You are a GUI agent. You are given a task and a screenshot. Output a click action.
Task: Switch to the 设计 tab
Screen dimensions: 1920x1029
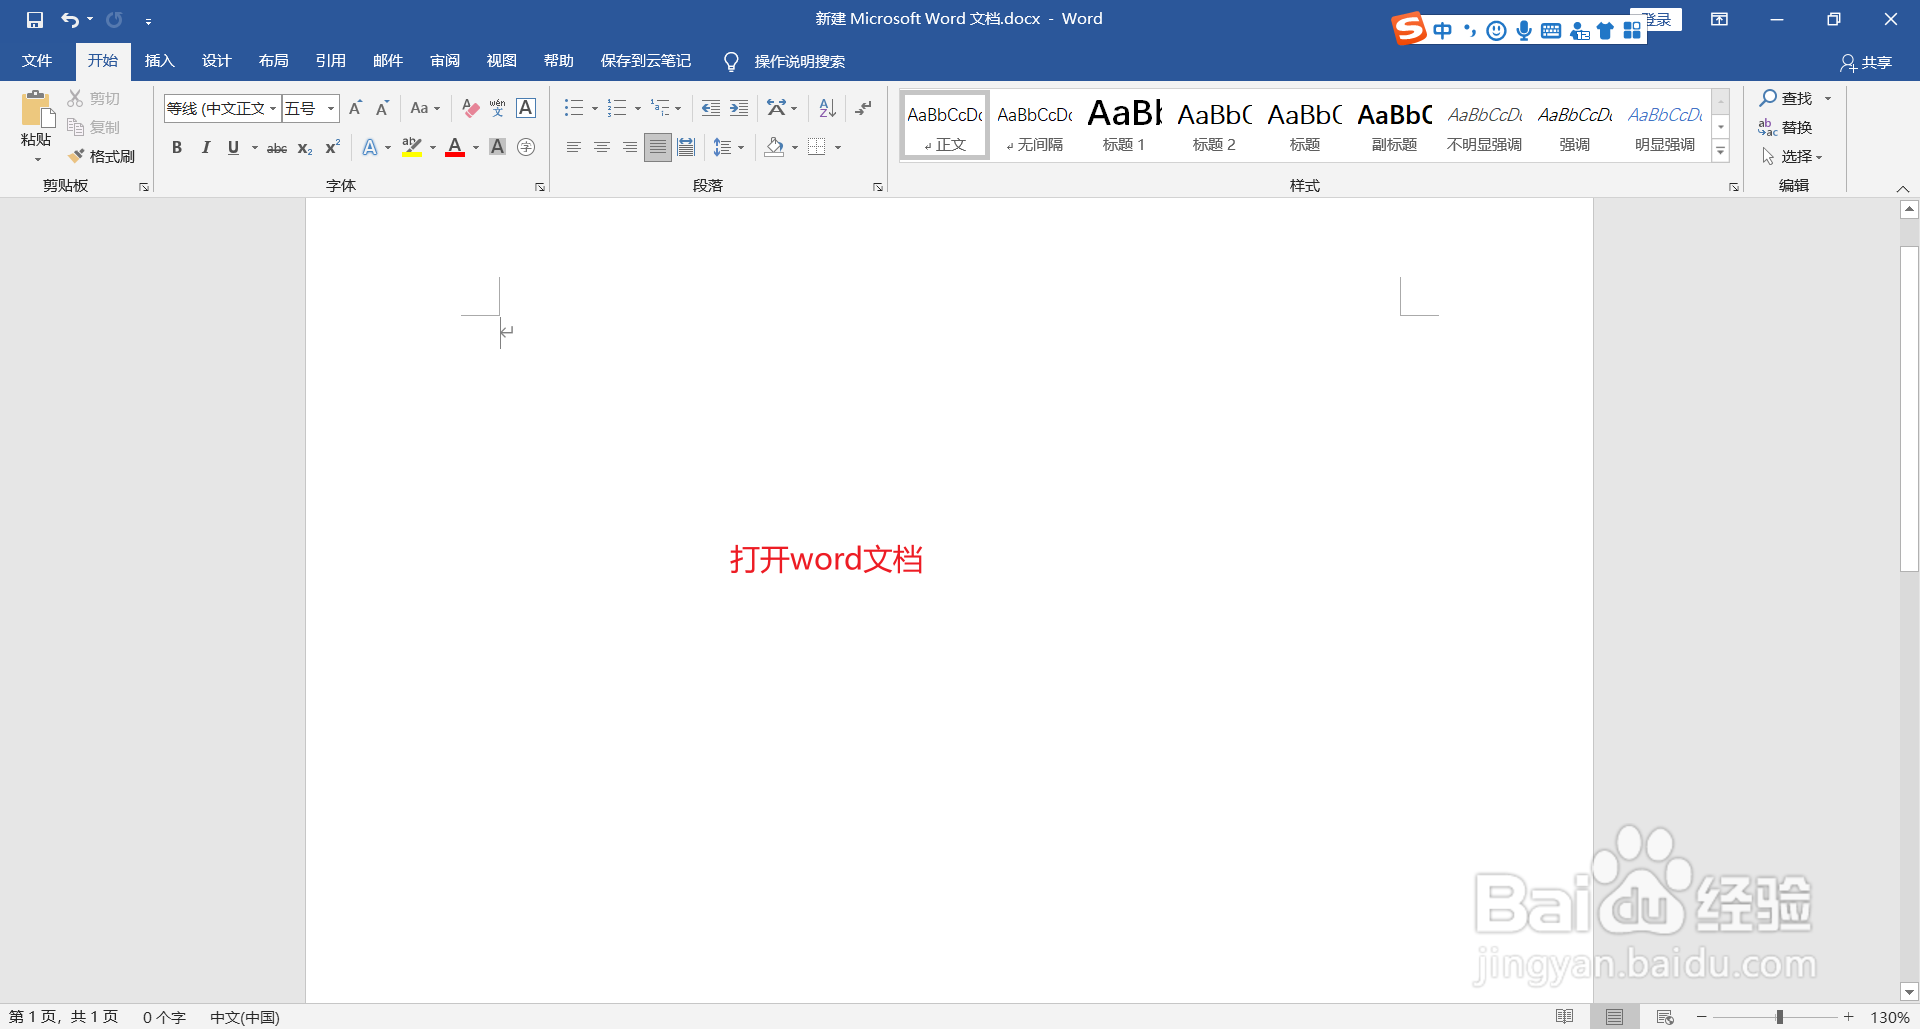pos(216,61)
